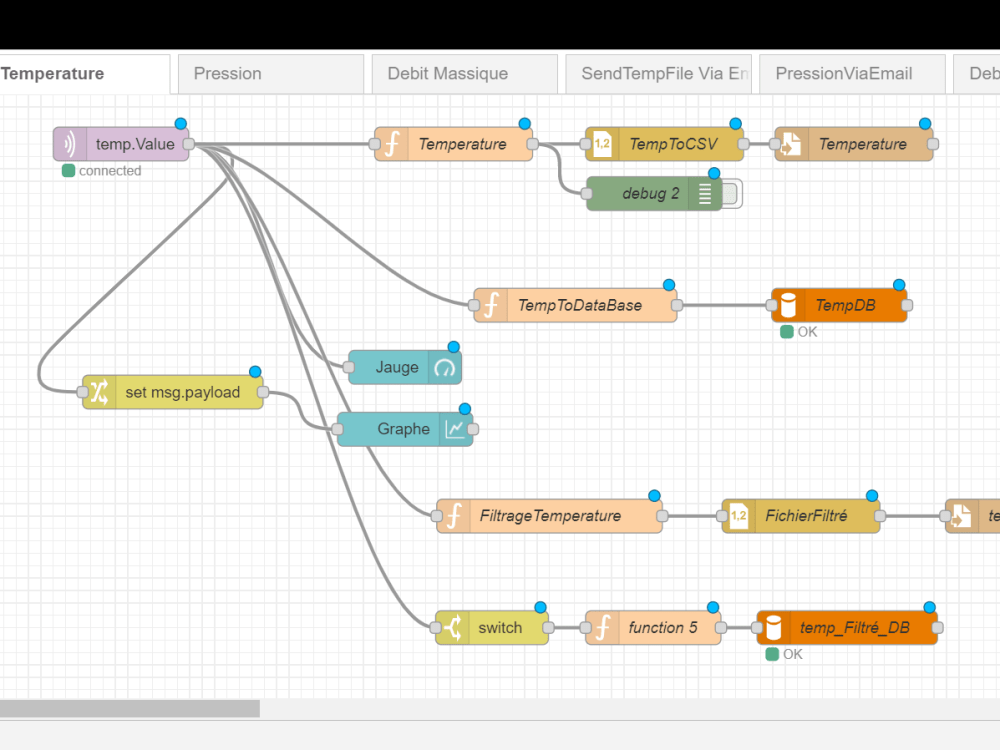The image size is (1000, 750).
Task: Switch to the PressionViaEmail tab
Action: 852,73
